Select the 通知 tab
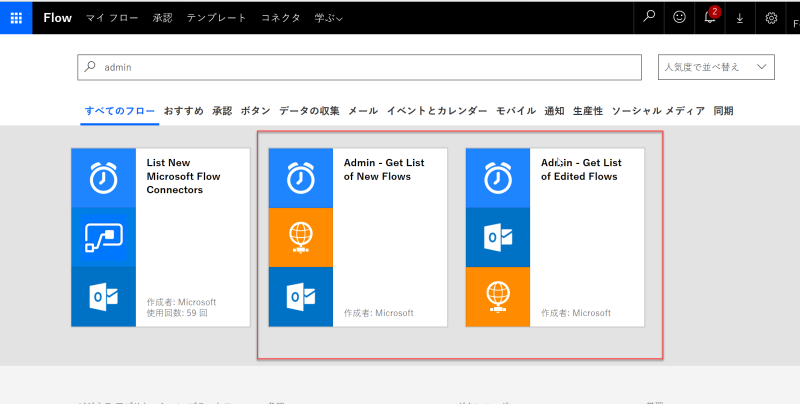 coord(554,111)
